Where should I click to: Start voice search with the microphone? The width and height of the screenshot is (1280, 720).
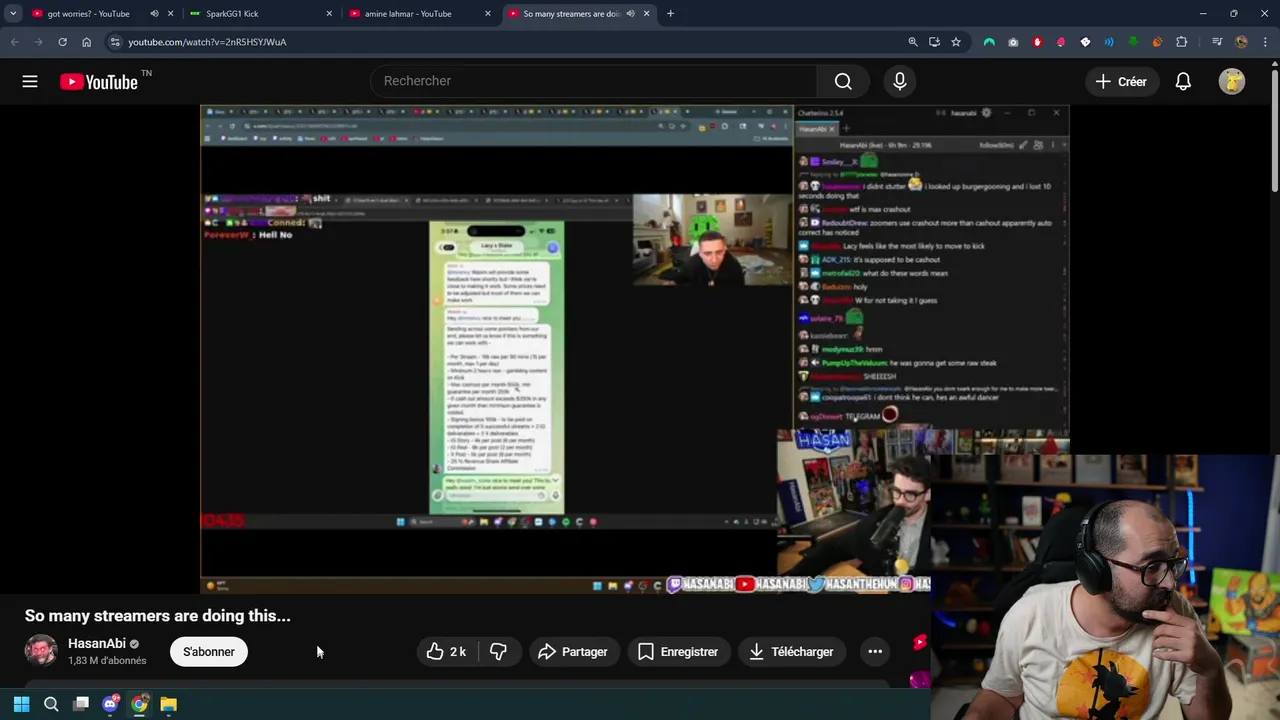click(x=900, y=81)
